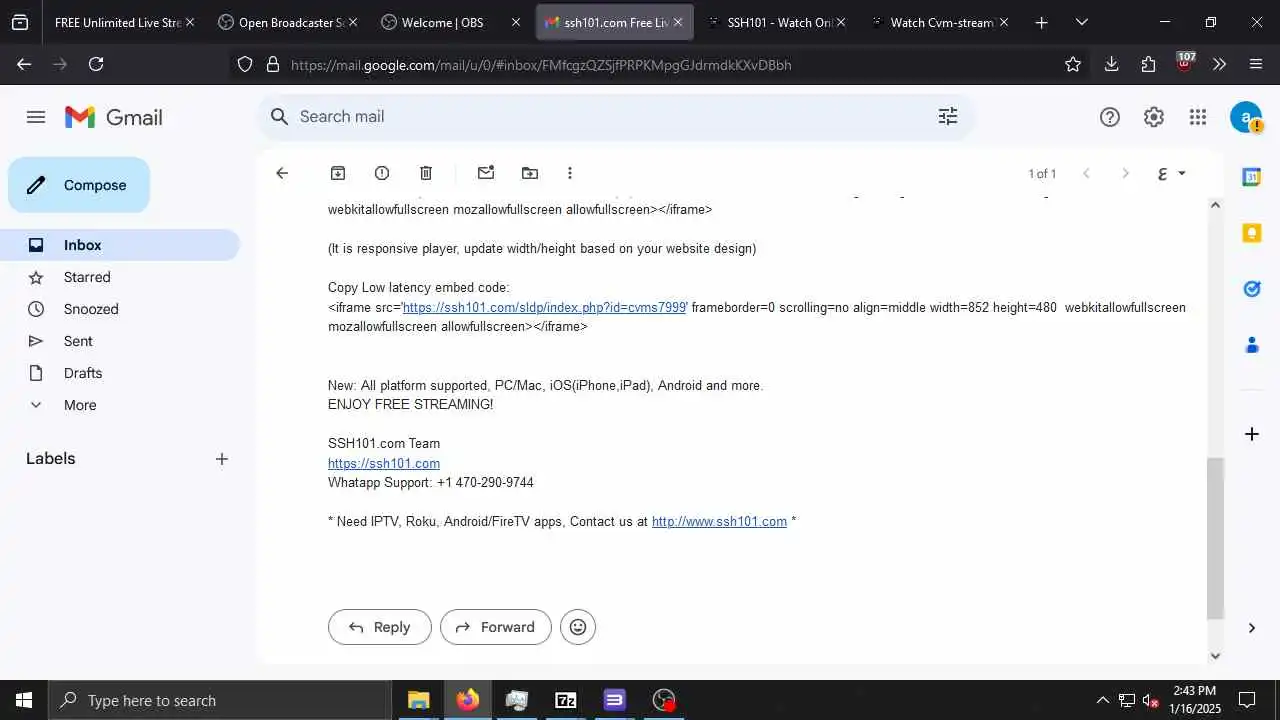Select Inbox in sidebar

point(120,245)
